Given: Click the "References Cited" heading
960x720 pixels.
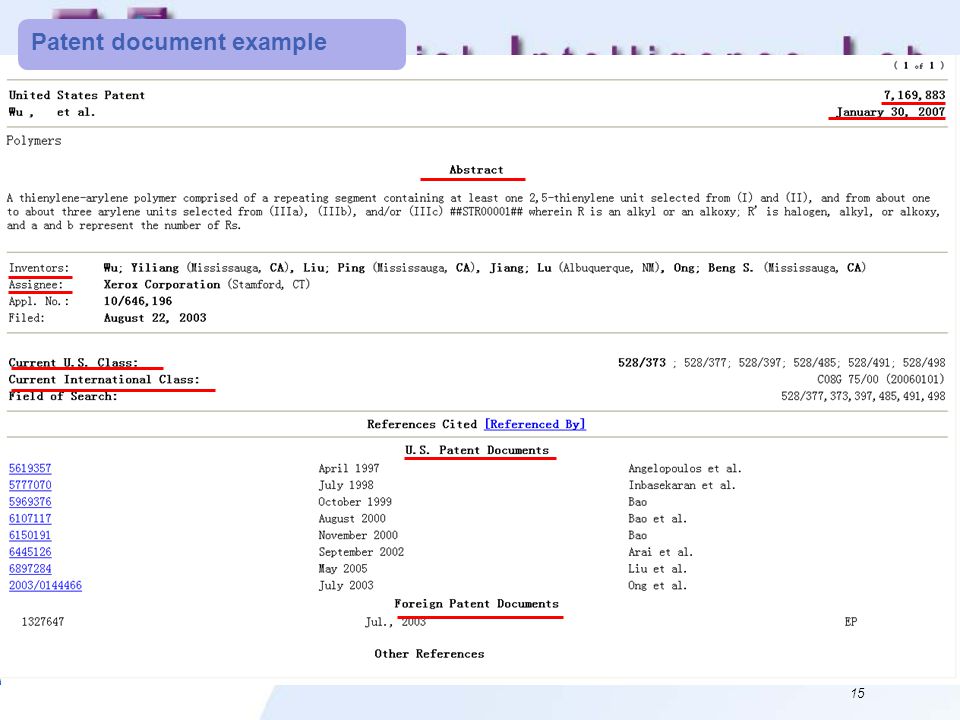Looking at the screenshot, I should tap(422, 424).
